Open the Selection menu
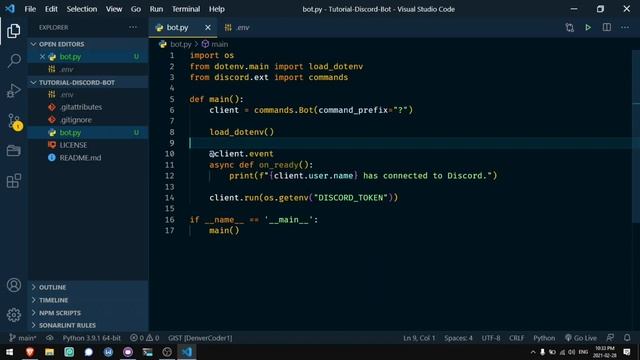 pyautogui.click(x=82, y=9)
